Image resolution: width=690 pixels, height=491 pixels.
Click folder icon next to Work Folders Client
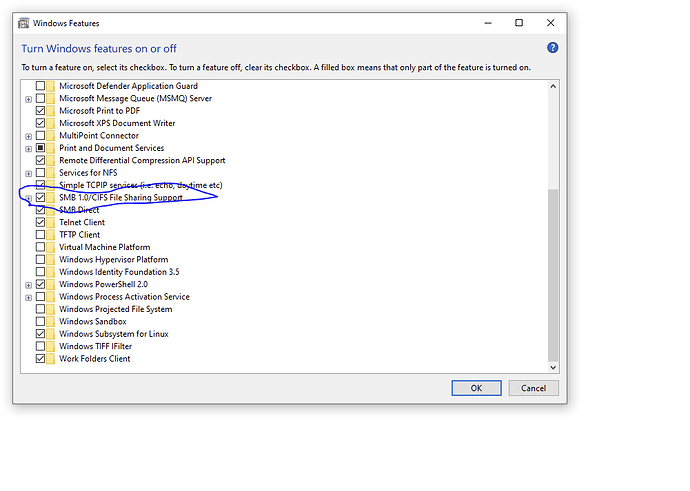[52, 359]
